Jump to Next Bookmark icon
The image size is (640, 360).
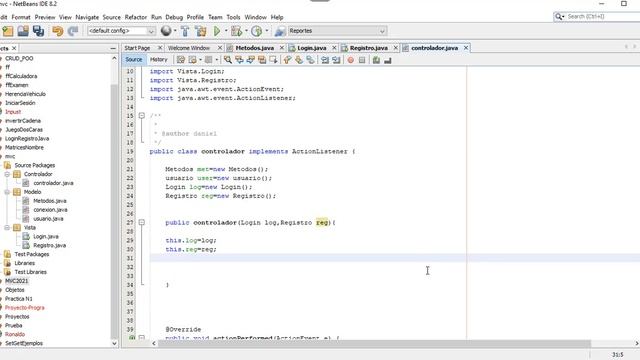[x=299, y=60]
